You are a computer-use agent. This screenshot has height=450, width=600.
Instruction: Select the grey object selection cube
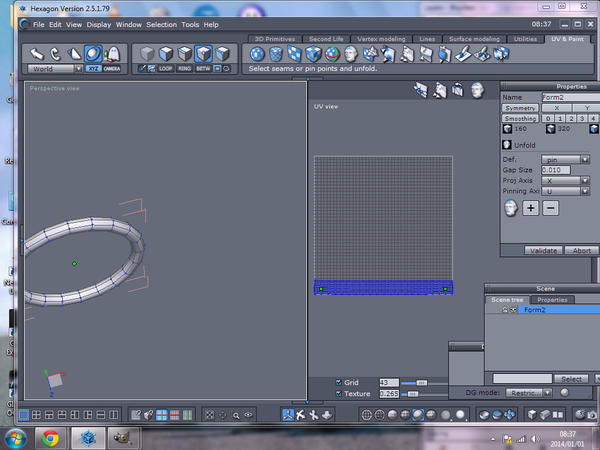coord(147,54)
